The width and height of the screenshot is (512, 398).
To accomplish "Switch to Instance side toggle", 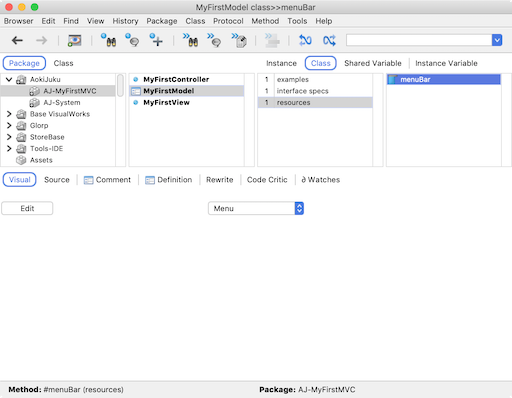I will pos(281,63).
